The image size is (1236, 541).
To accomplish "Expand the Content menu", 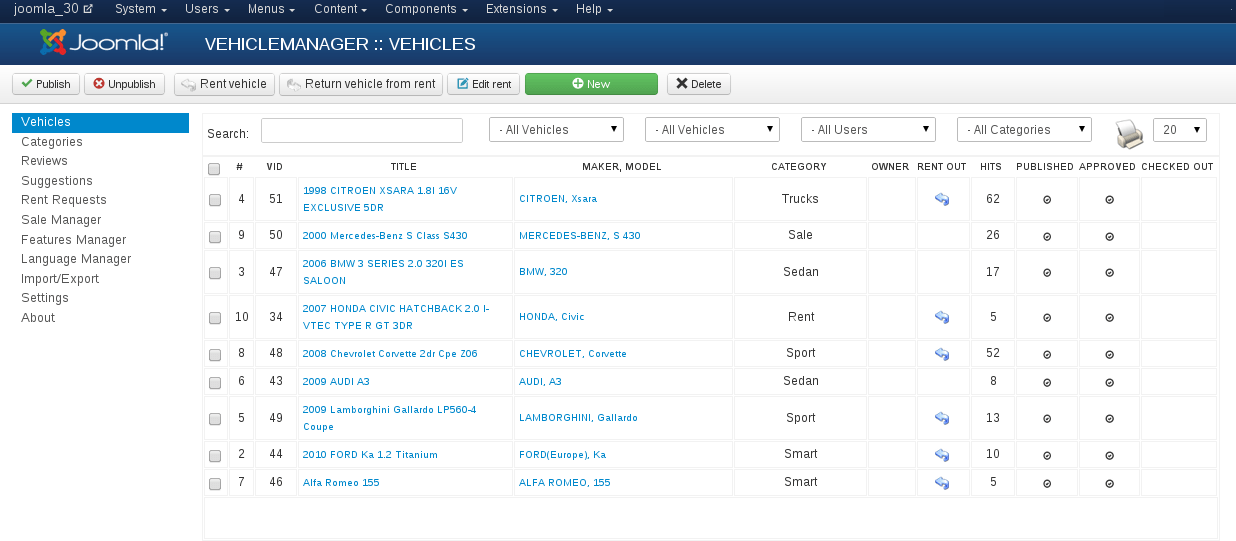I will pyautogui.click(x=340, y=9).
